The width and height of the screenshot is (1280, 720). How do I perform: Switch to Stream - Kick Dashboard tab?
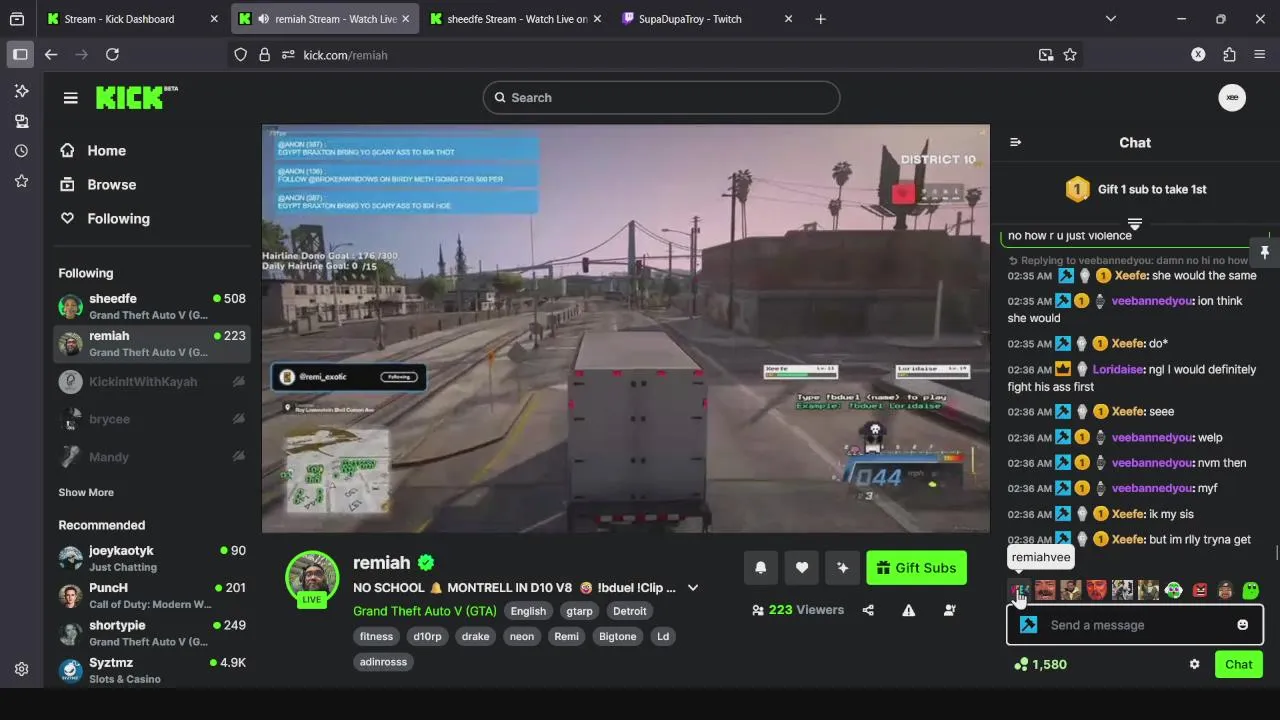tap(132, 19)
